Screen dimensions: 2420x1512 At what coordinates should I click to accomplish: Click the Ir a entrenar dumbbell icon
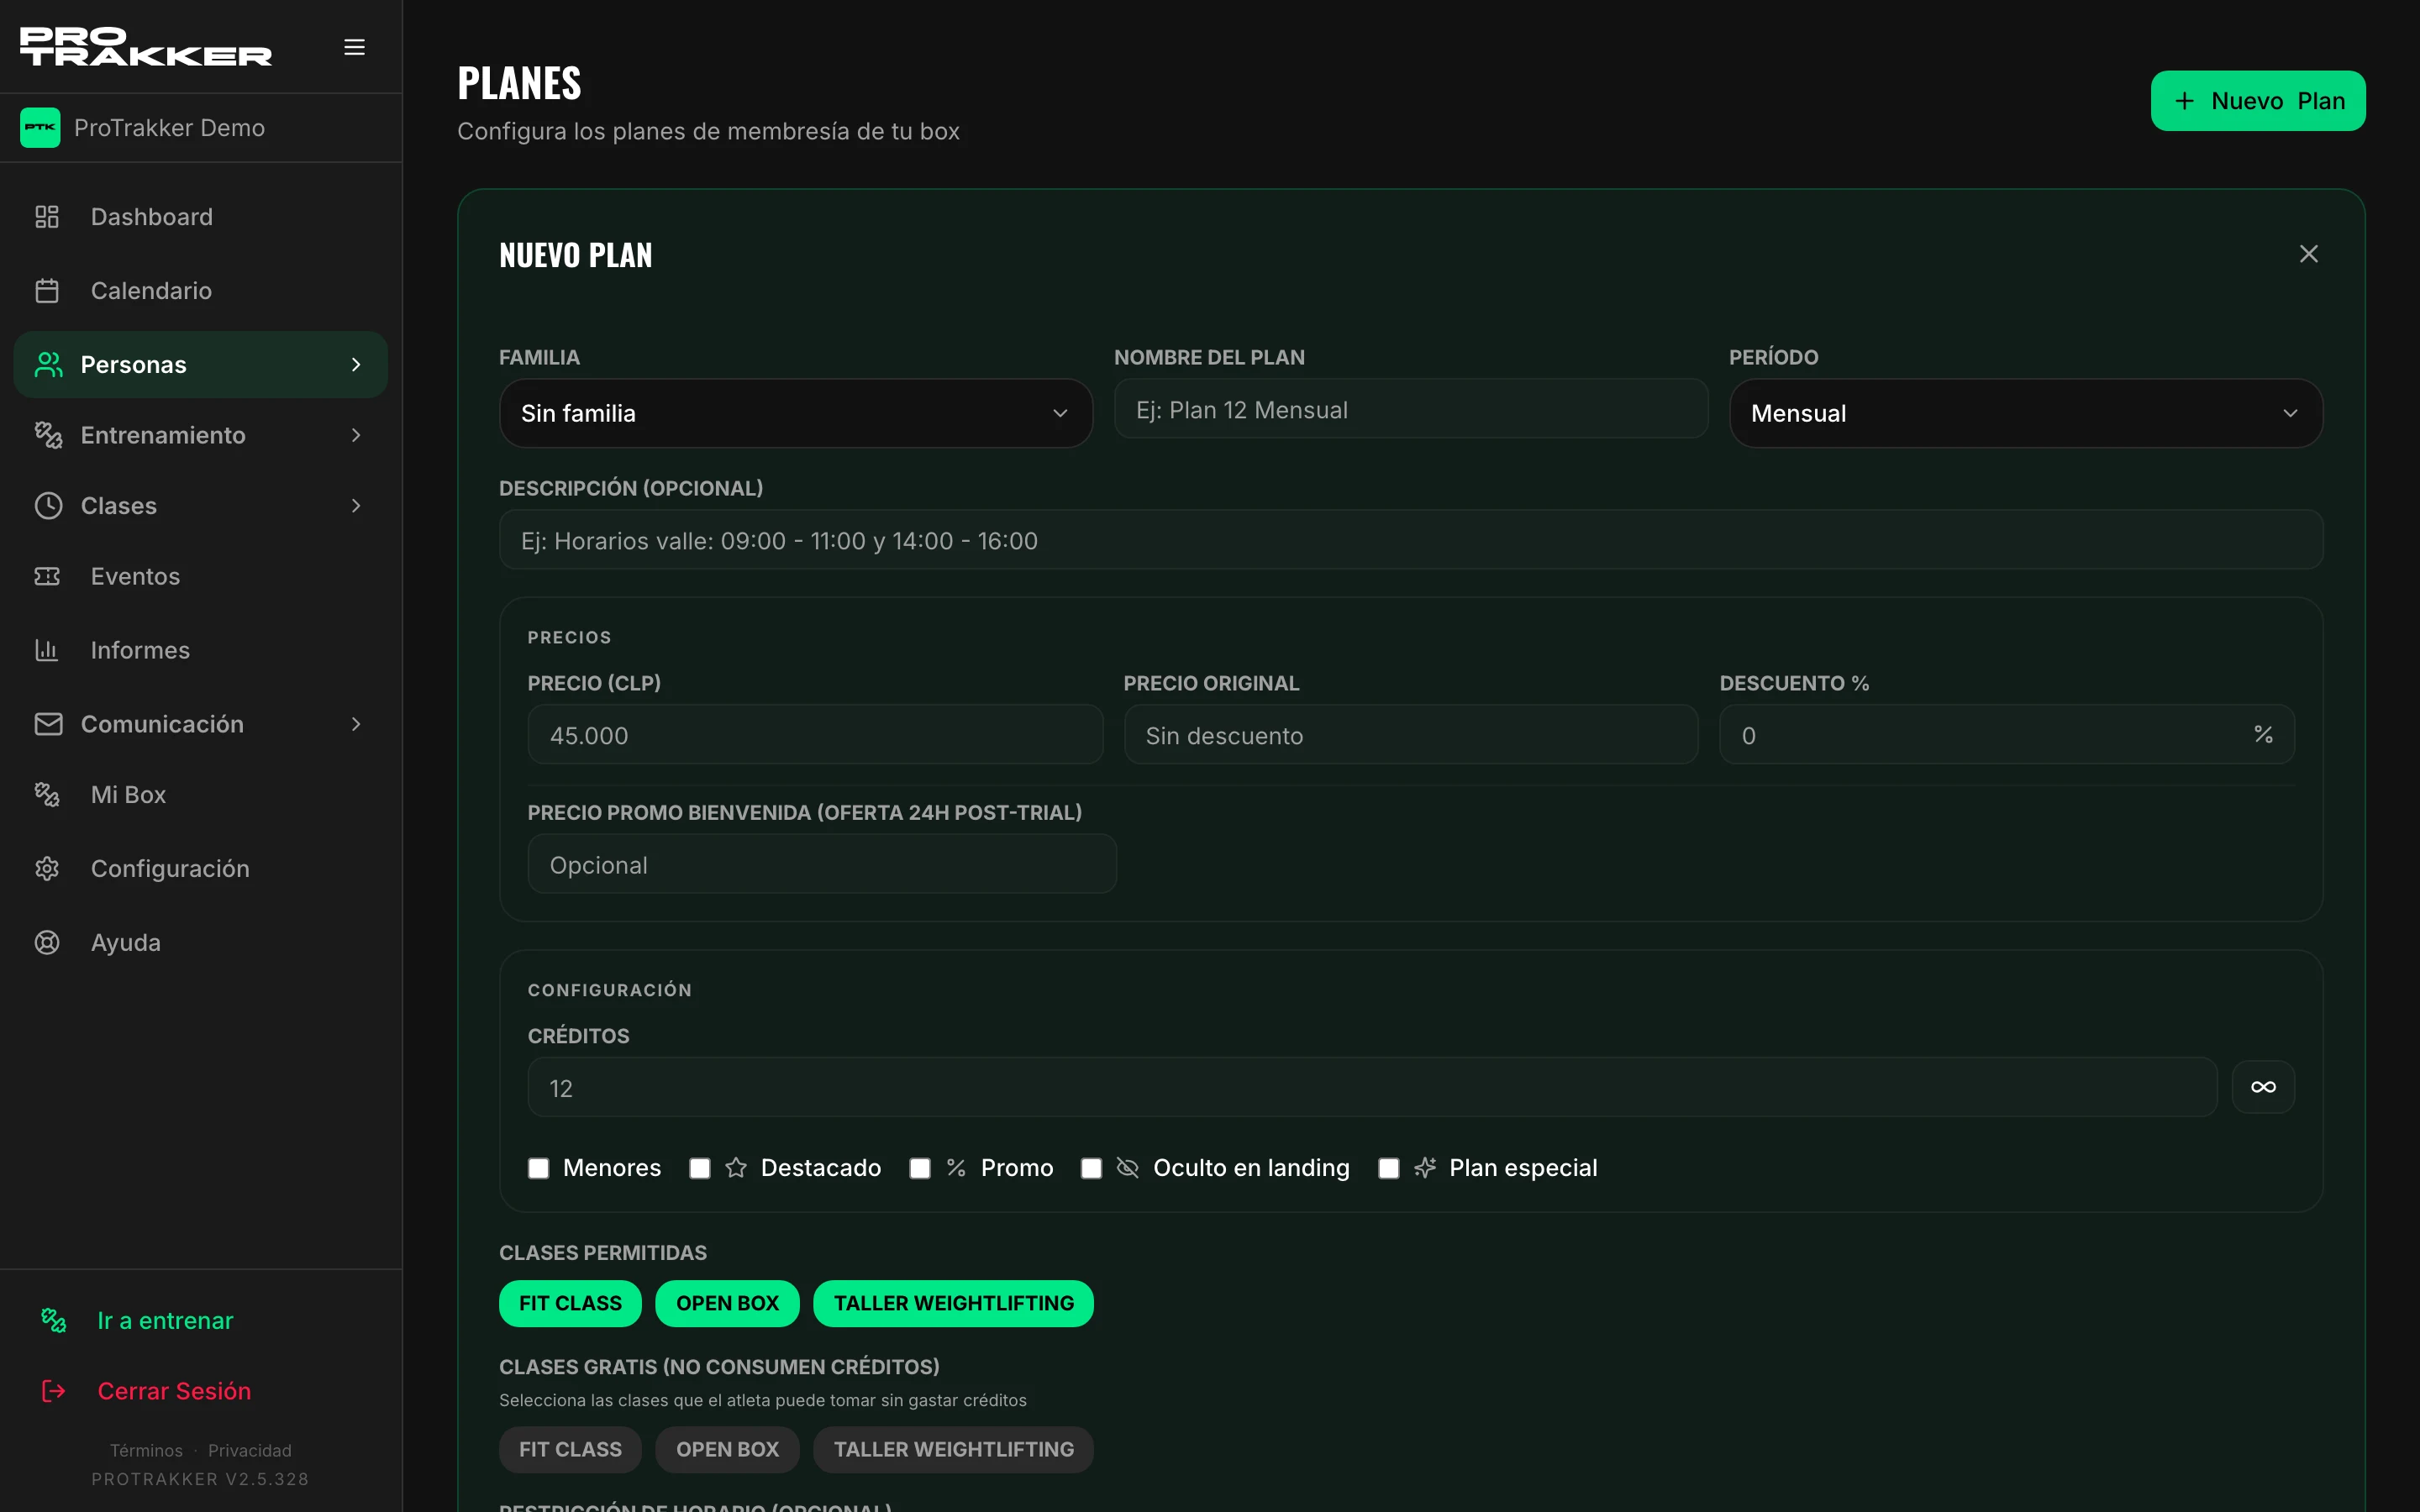53,1321
